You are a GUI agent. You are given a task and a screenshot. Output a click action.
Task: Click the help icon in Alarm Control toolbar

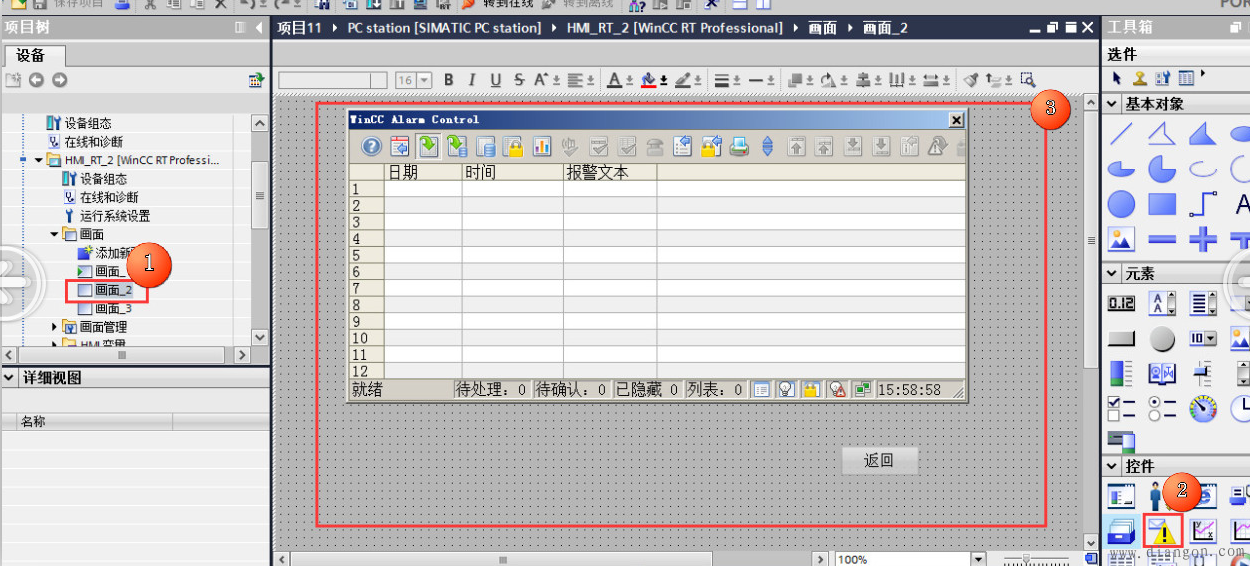point(371,147)
